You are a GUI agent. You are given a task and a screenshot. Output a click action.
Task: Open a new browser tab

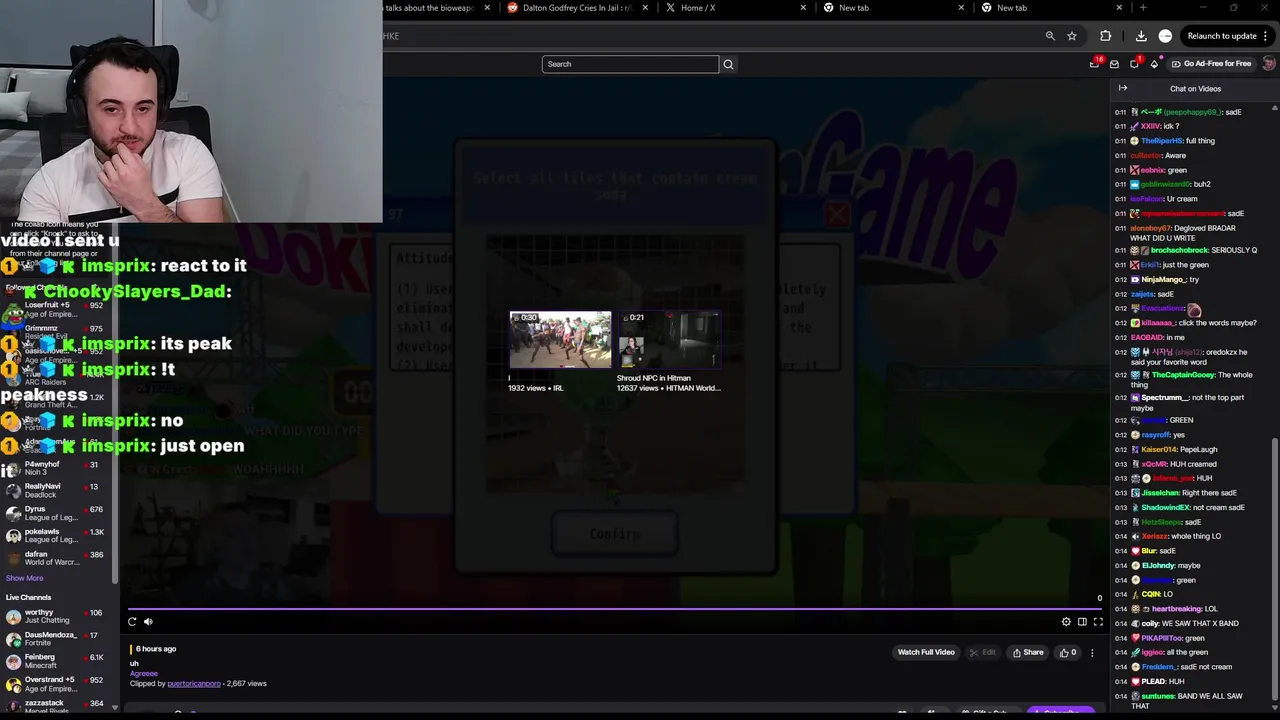coord(1143,8)
